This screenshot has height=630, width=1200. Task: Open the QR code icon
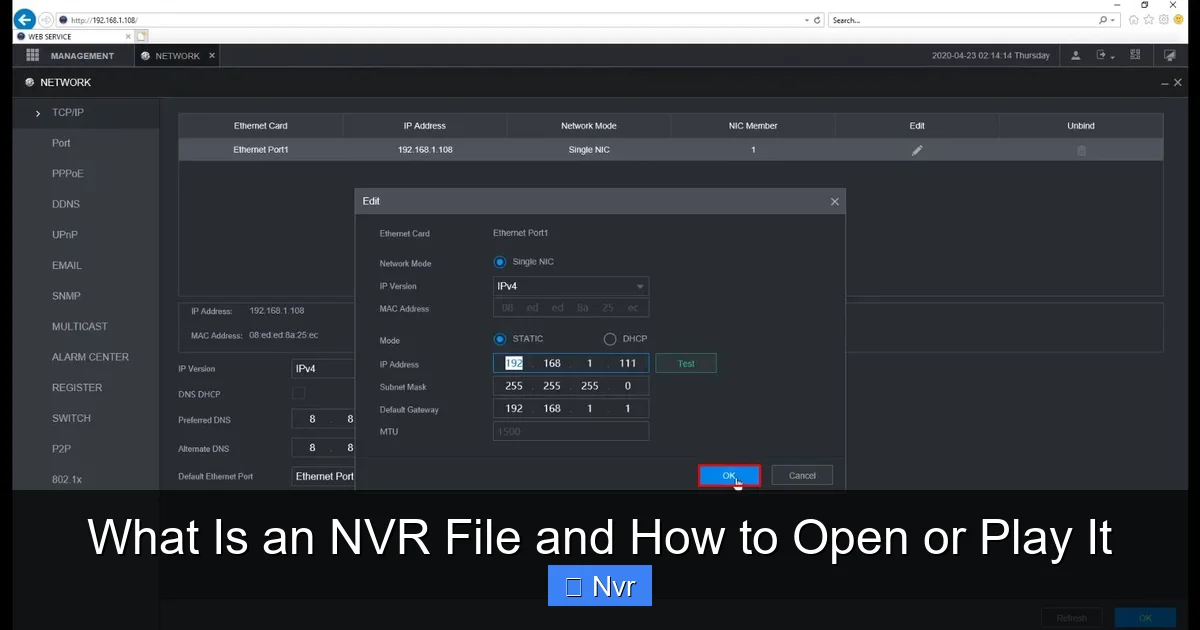pos(1135,55)
